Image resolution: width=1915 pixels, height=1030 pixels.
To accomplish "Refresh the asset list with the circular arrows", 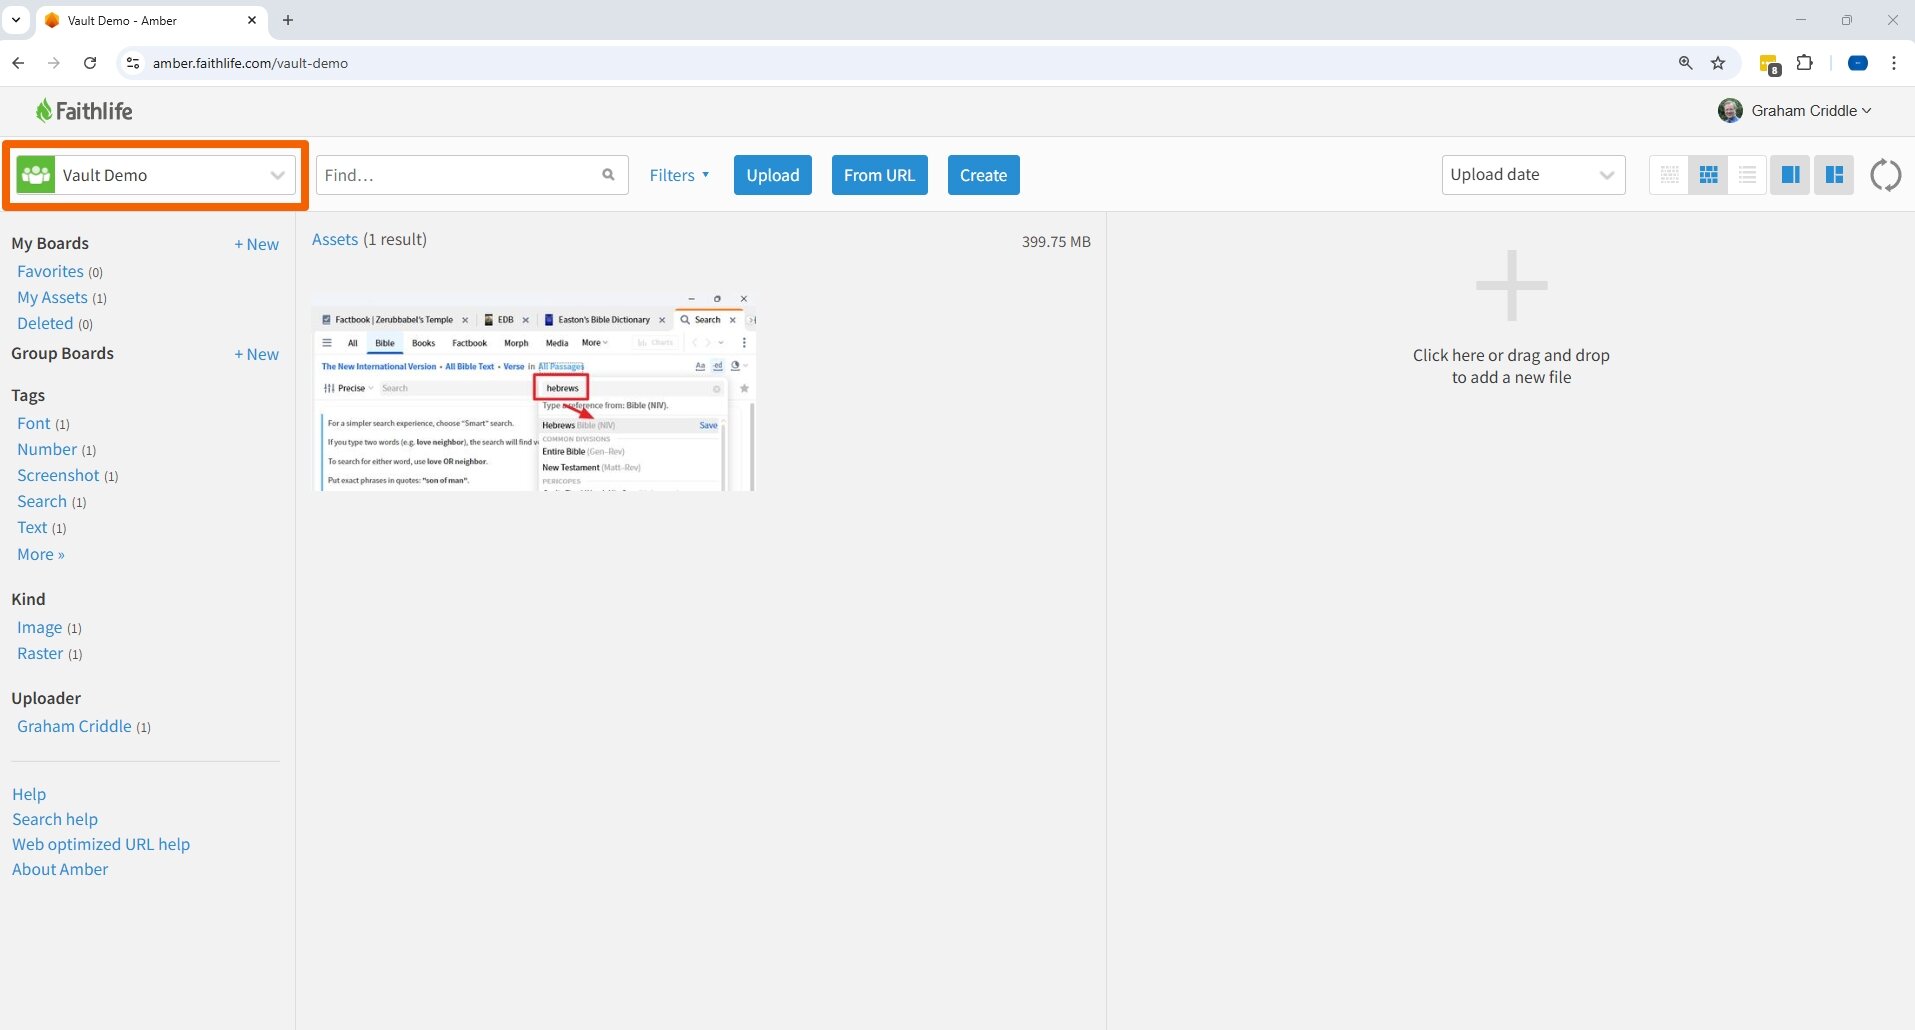I will pyautogui.click(x=1886, y=175).
